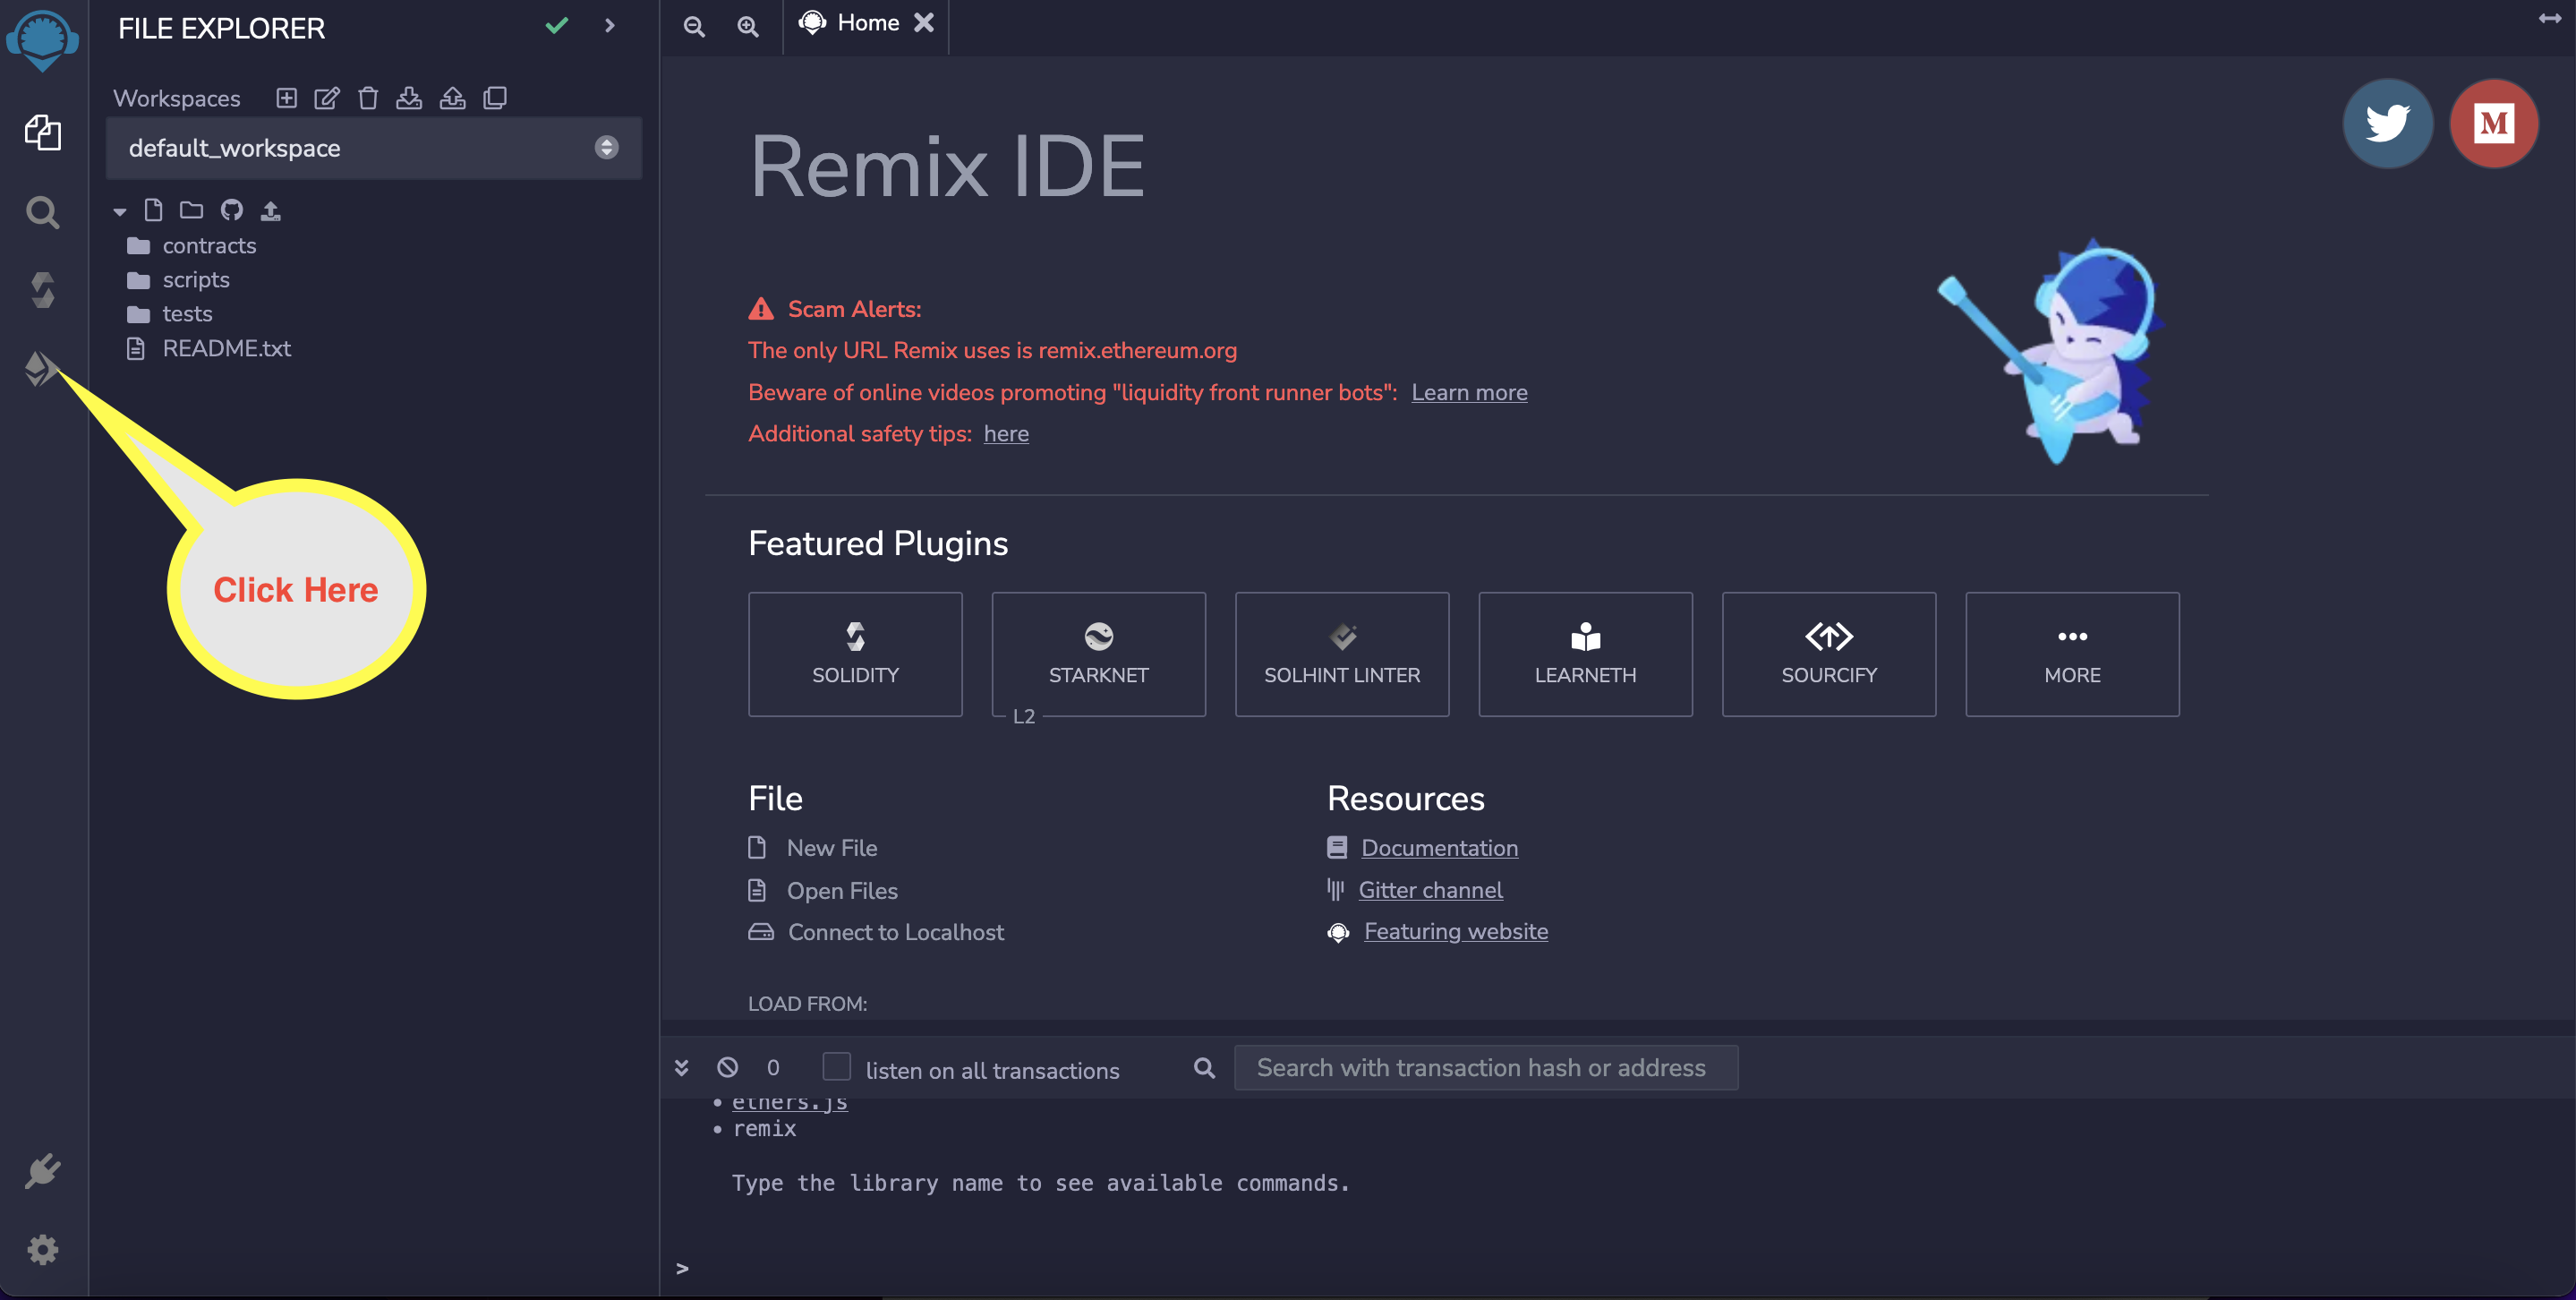The height and width of the screenshot is (1300, 2576).
Task: Open the search in files icon
Action: (42, 212)
